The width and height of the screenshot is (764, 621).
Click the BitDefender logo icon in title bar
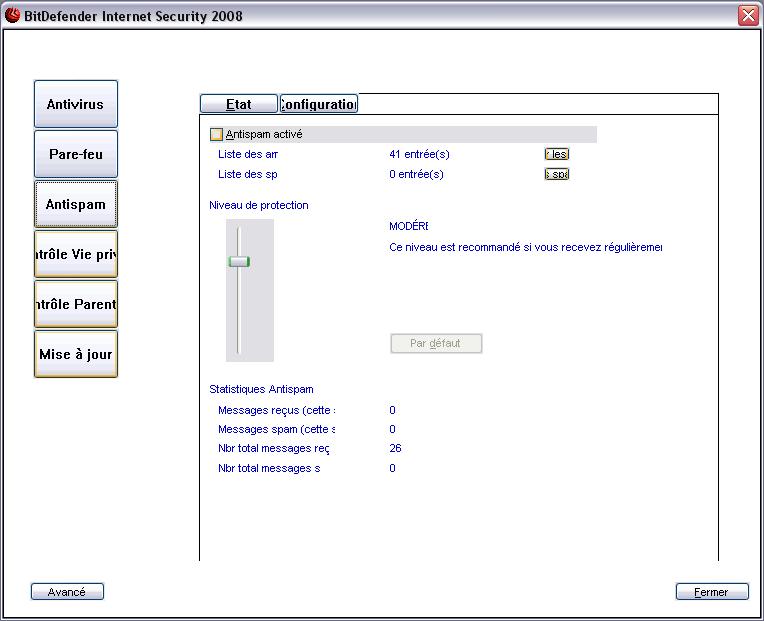point(12,15)
